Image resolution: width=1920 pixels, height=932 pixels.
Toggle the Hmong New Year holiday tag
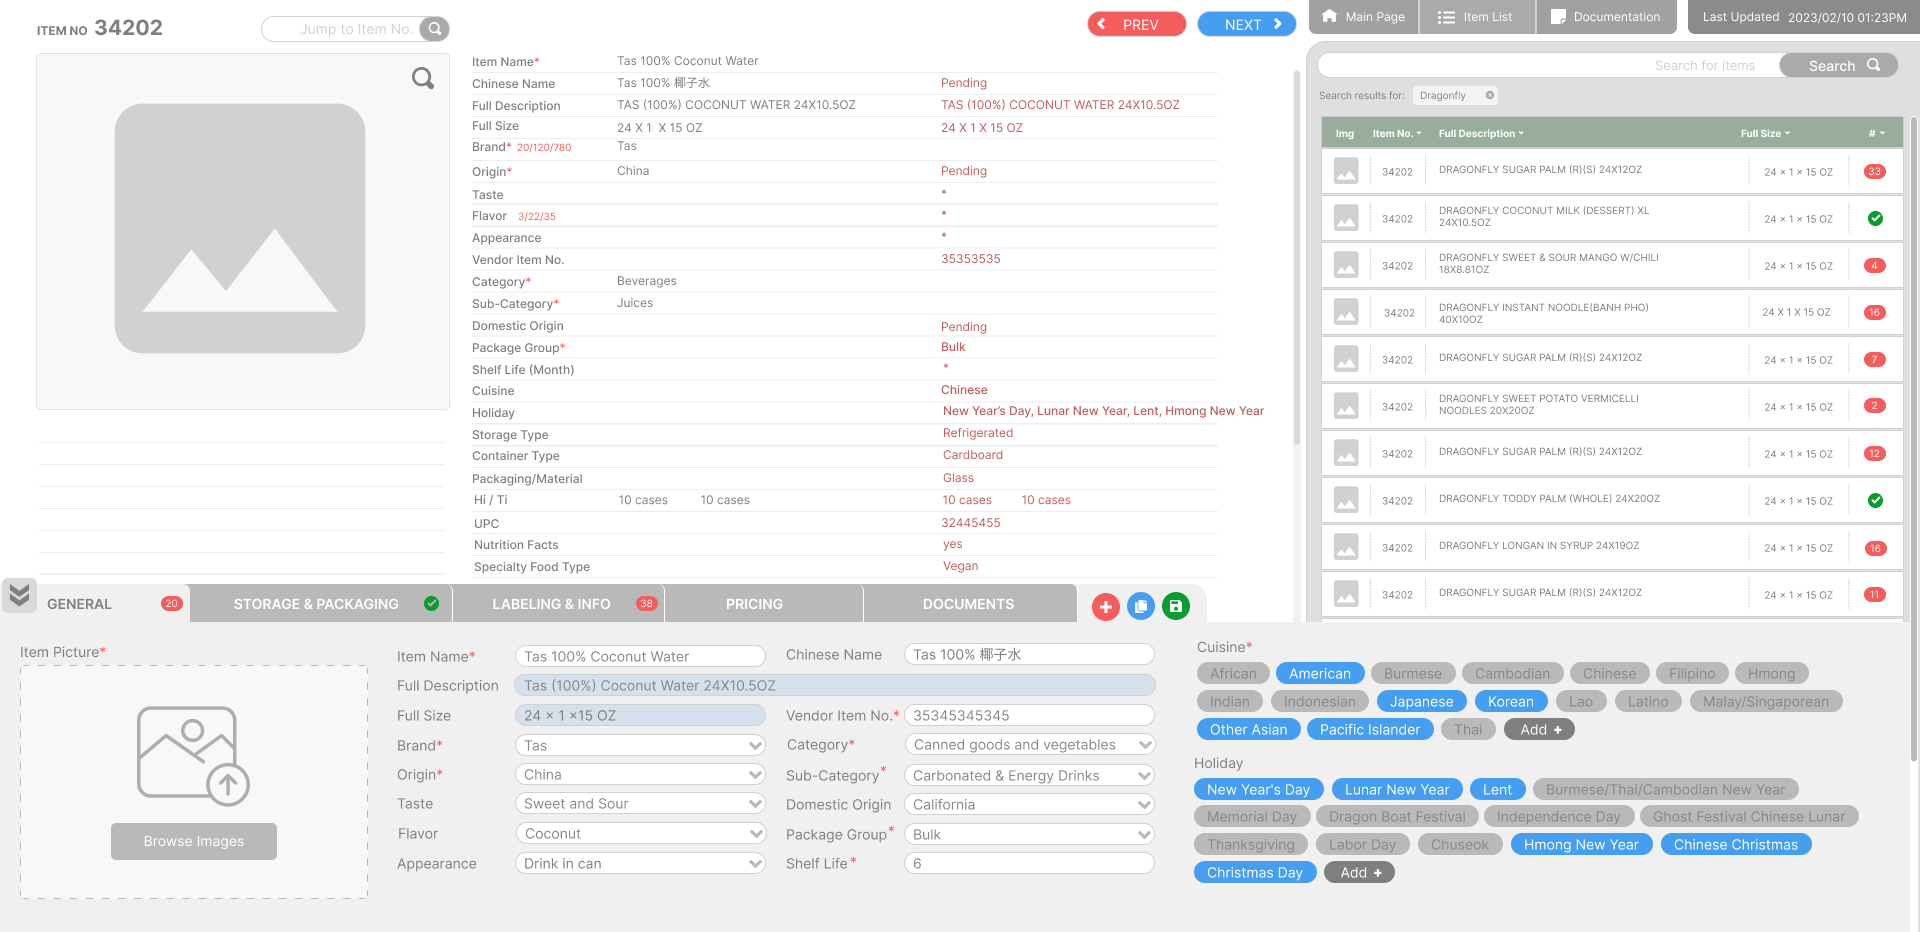pos(1580,845)
